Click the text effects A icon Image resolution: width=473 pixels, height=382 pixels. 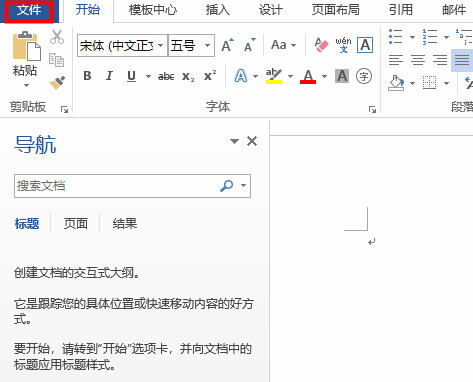coord(241,76)
